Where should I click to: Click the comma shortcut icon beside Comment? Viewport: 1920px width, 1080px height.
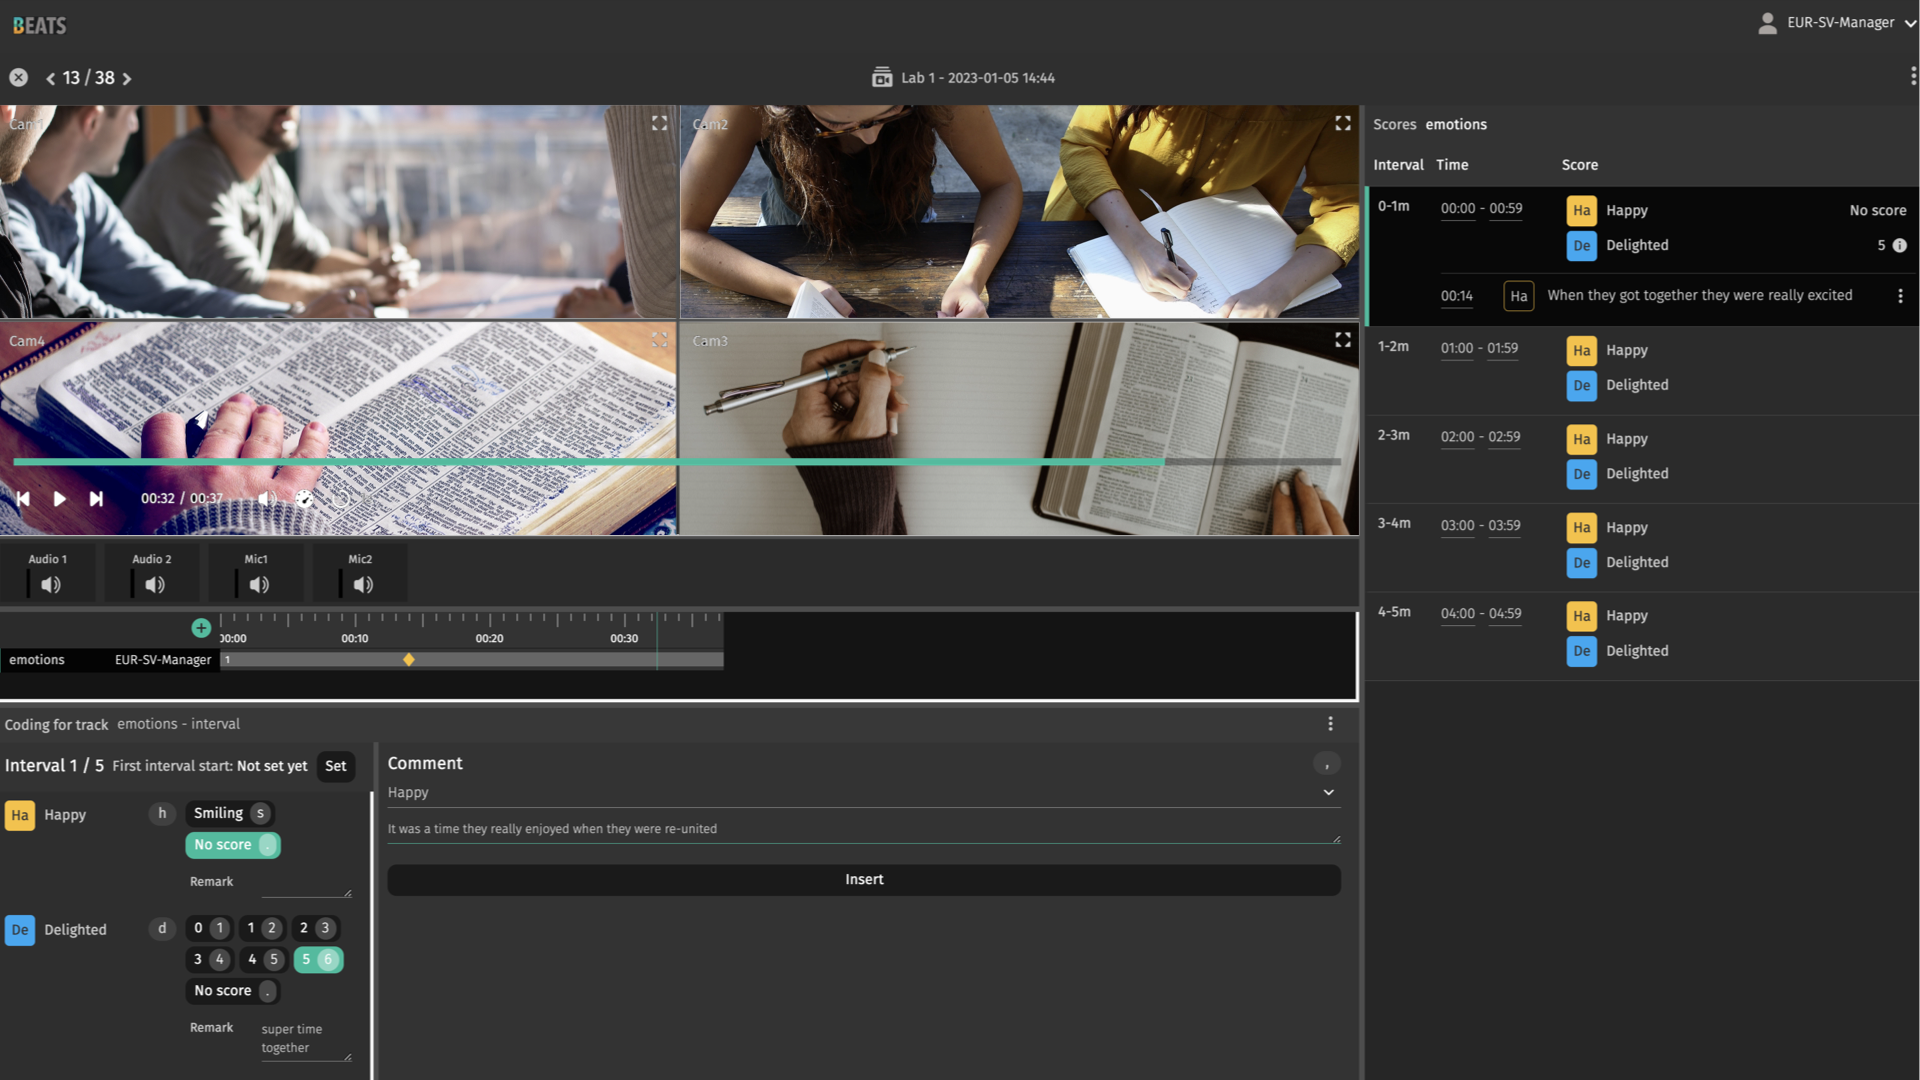tap(1326, 764)
